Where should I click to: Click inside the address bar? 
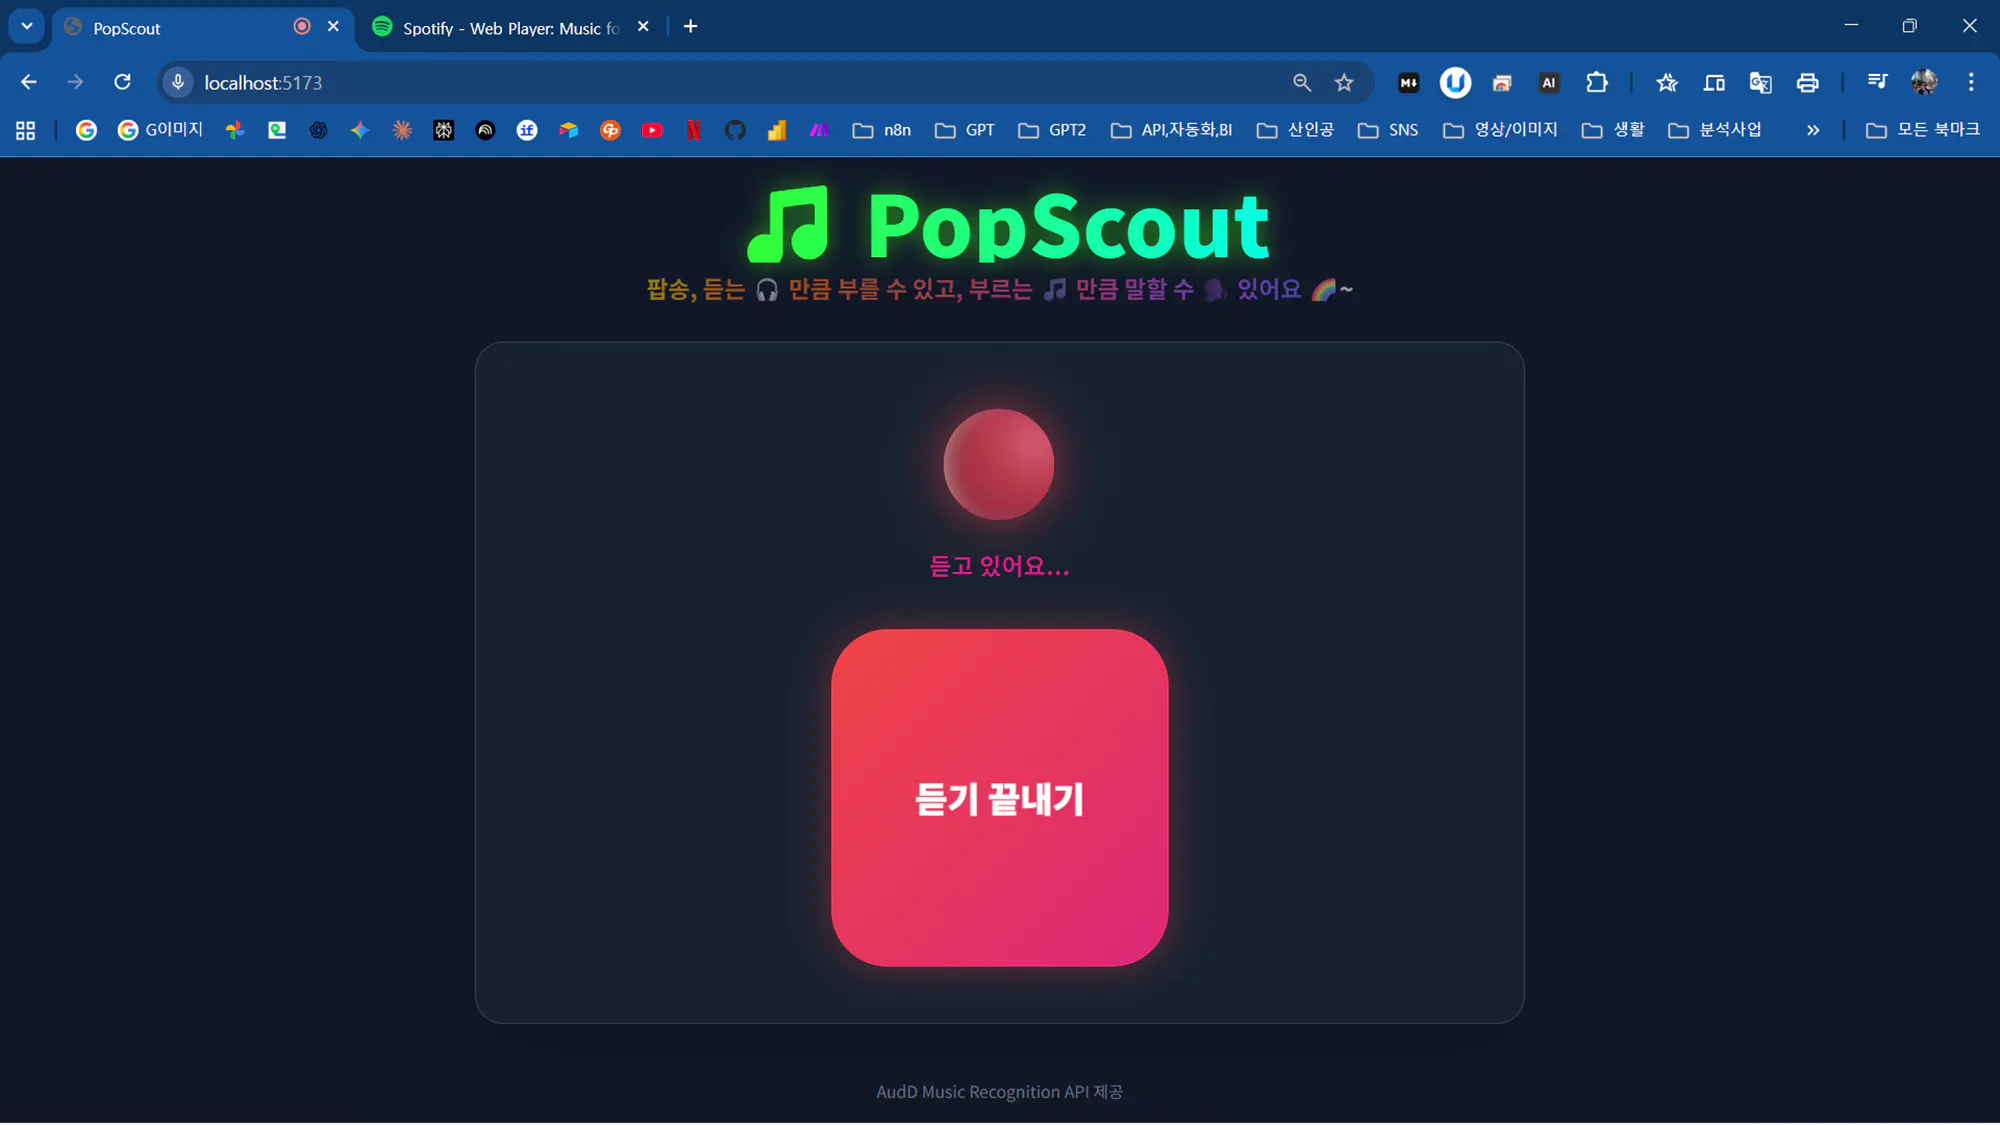600,82
